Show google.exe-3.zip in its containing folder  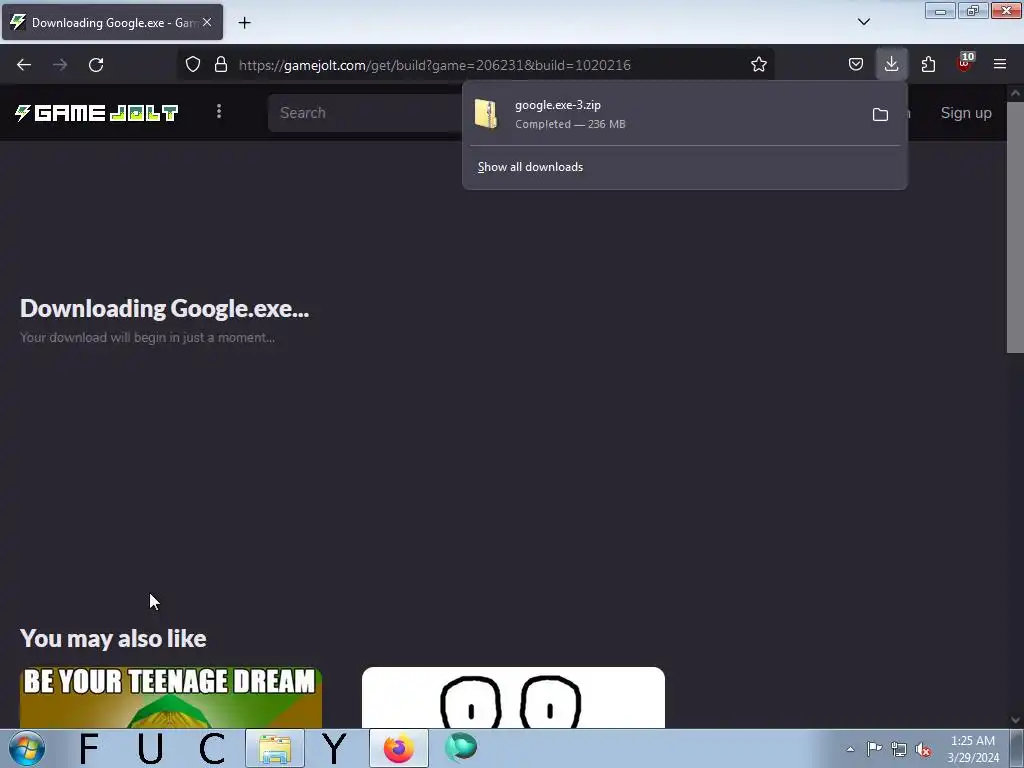(x=880, y=114)
